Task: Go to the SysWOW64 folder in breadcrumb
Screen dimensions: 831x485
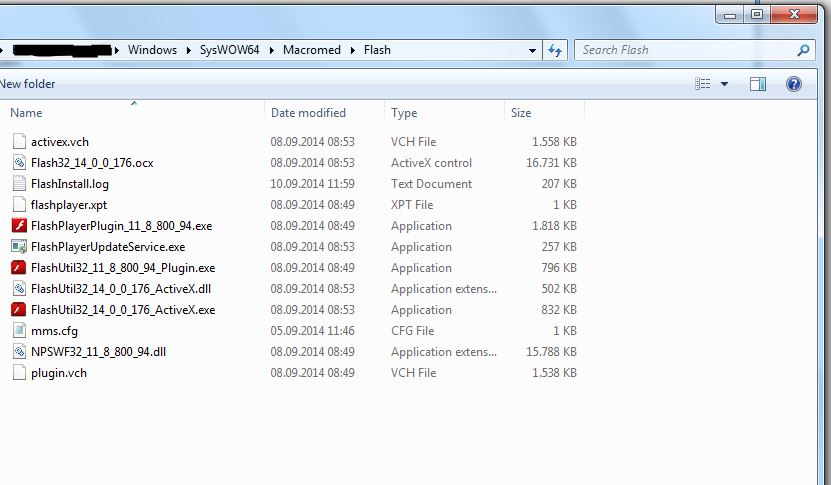Action: tap(229, 50)
